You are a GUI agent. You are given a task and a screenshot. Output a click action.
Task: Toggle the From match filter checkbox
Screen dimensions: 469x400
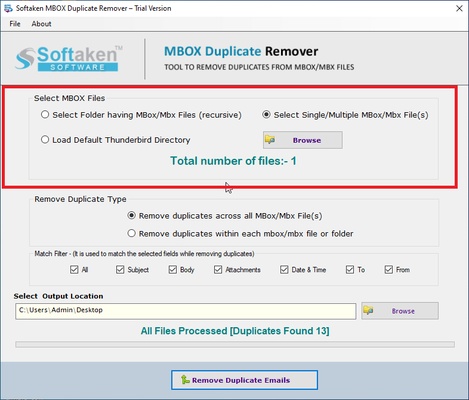(389, 269)
